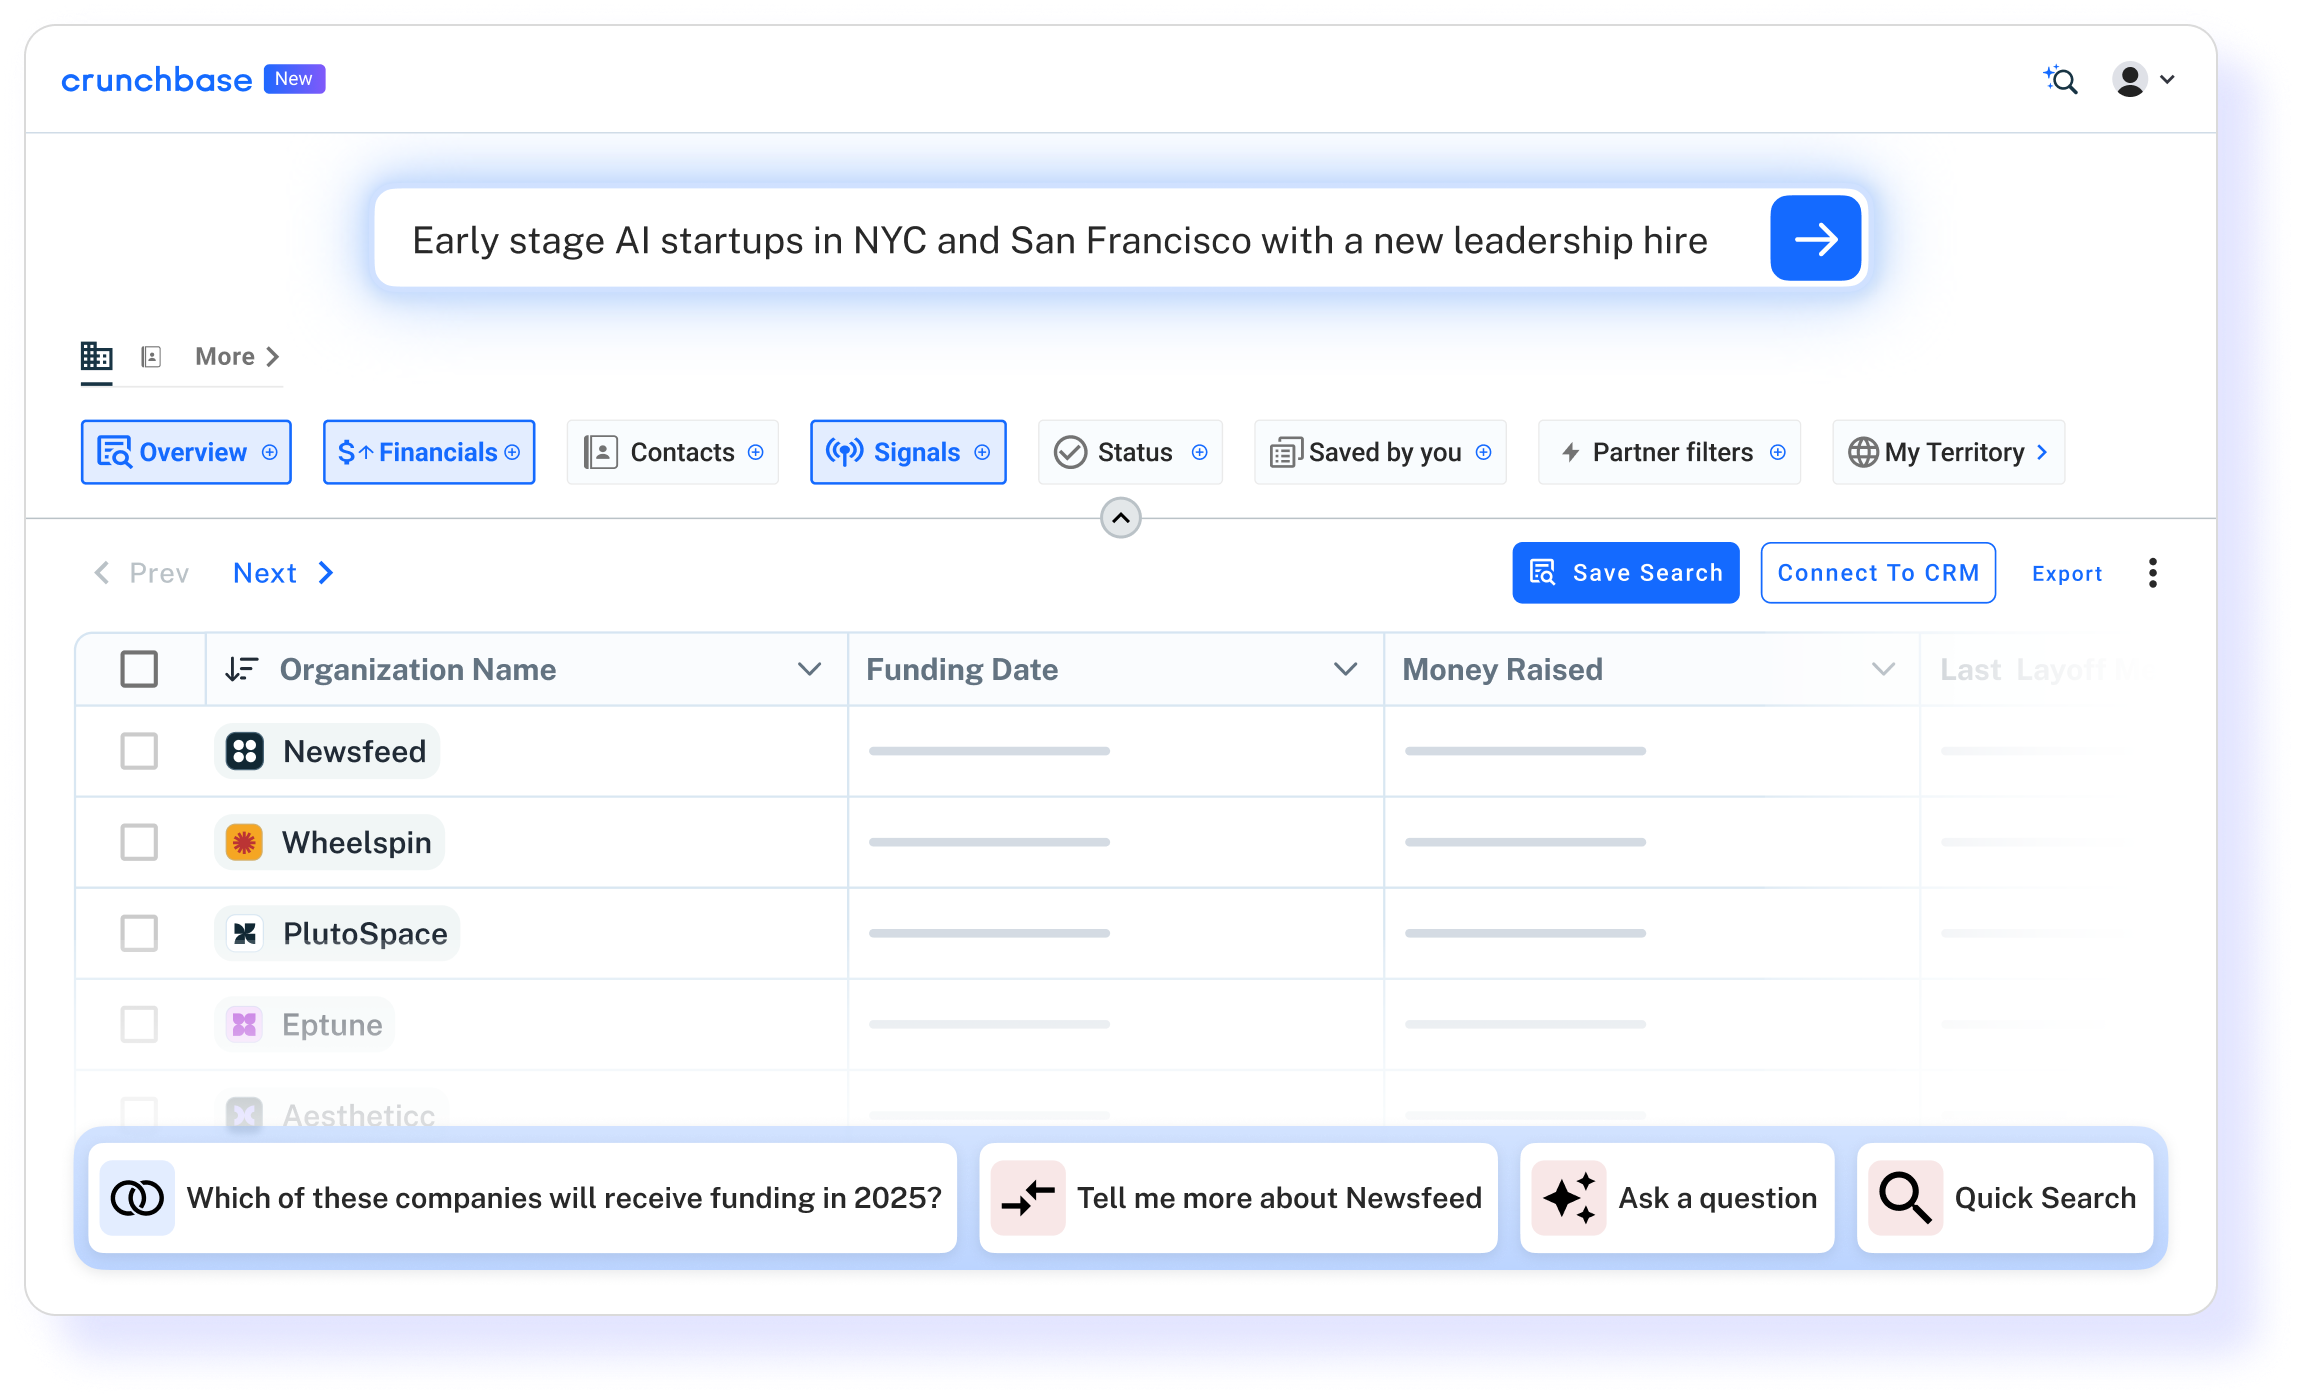Open the Newsfeed organization name
Image resolution: width=2298 pixels, height=1396 pixels.
pyautogui.click(x=354, y=751)
